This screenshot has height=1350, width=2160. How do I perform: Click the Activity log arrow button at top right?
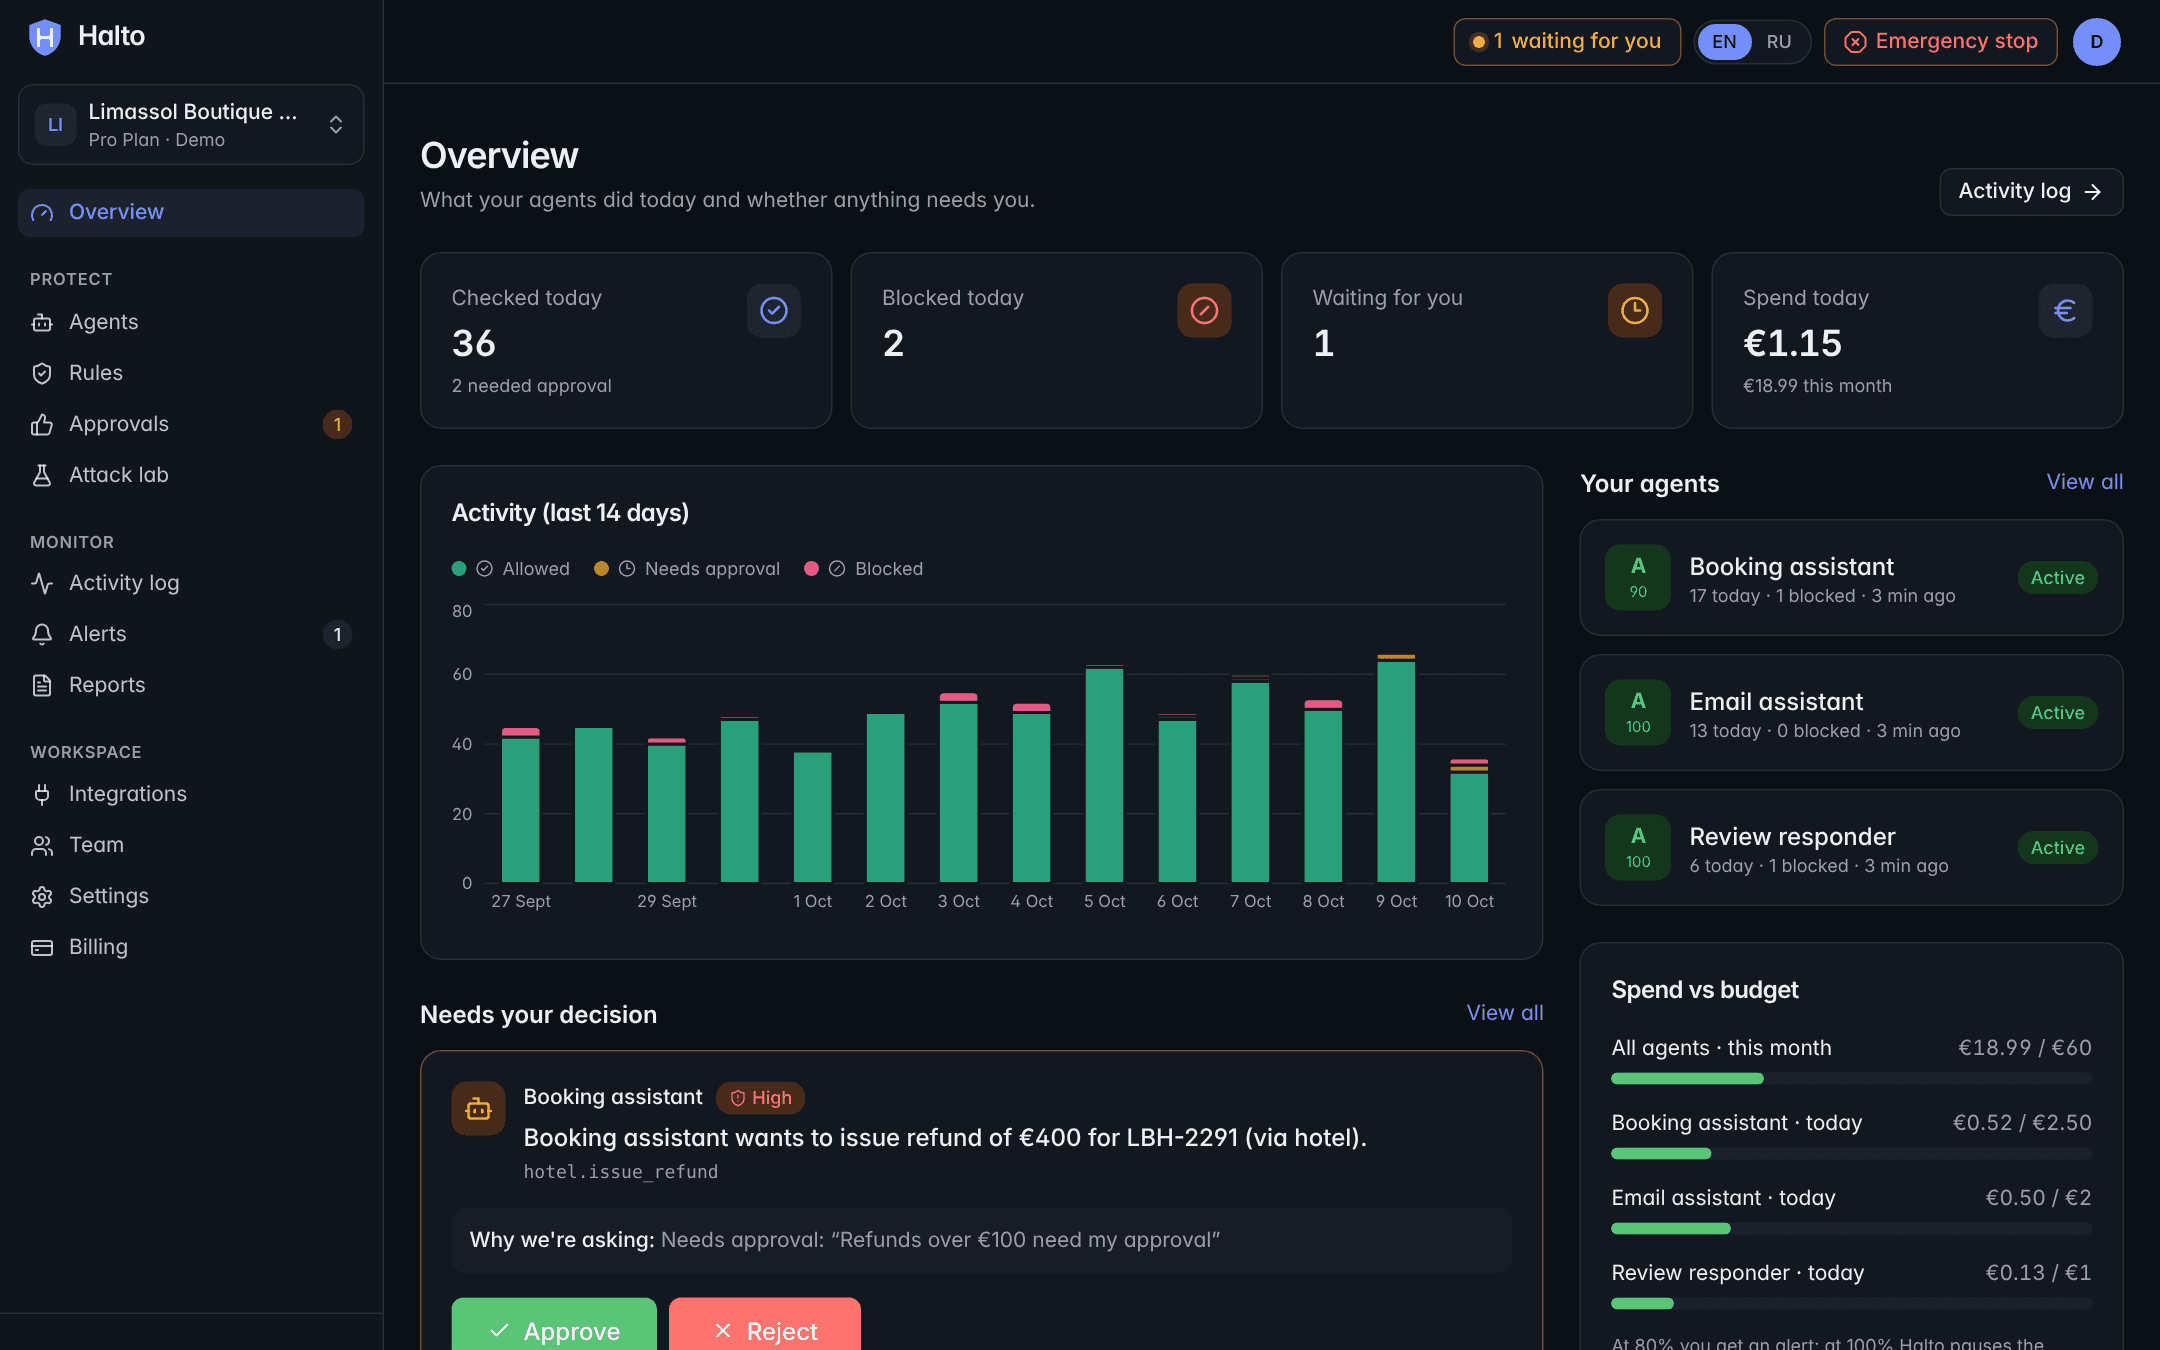click(x=2031, y=191)
